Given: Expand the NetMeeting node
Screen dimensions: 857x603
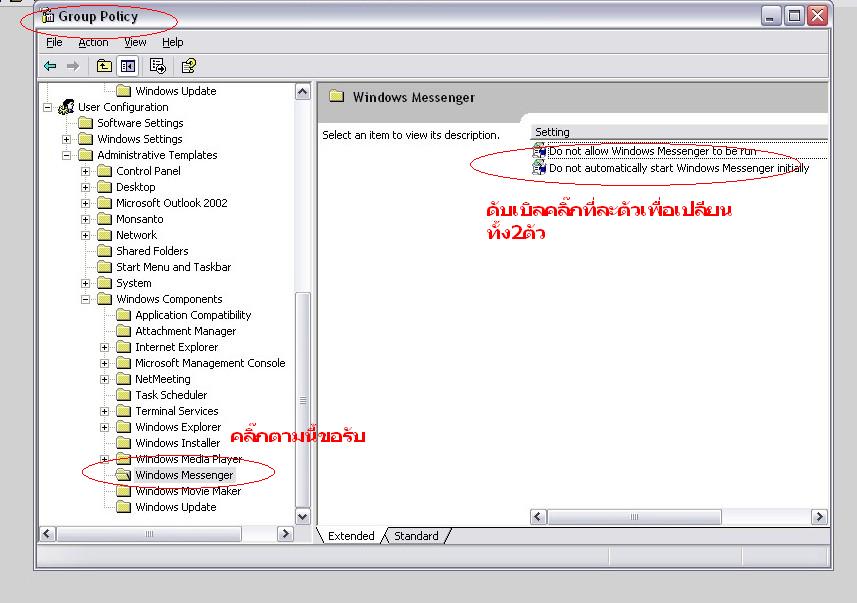Looking at the screenshot, I should pos(104,379).
